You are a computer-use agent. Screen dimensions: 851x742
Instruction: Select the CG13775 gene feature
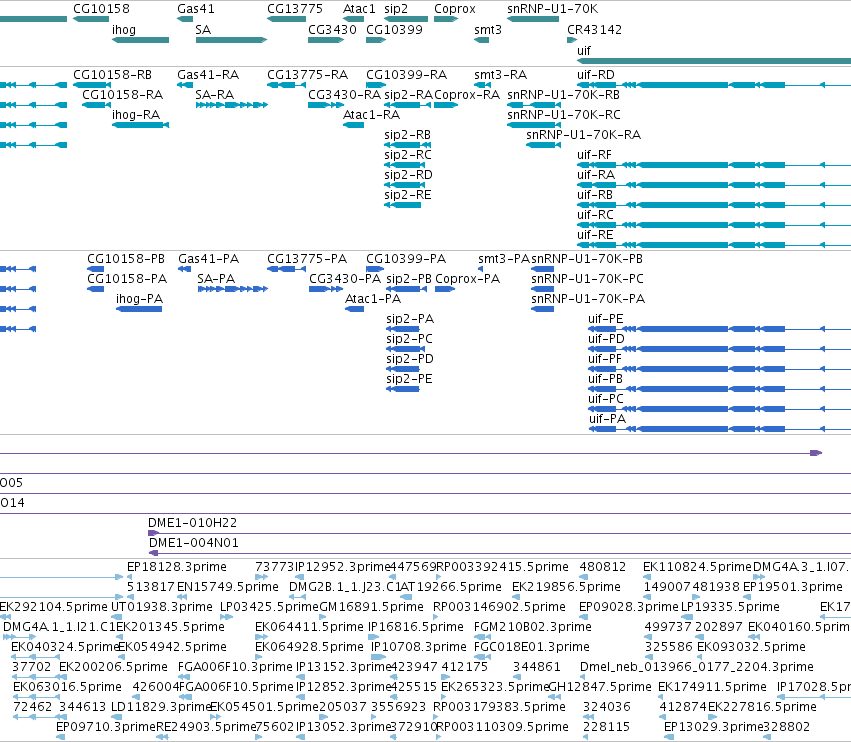(x=287, y=19)
